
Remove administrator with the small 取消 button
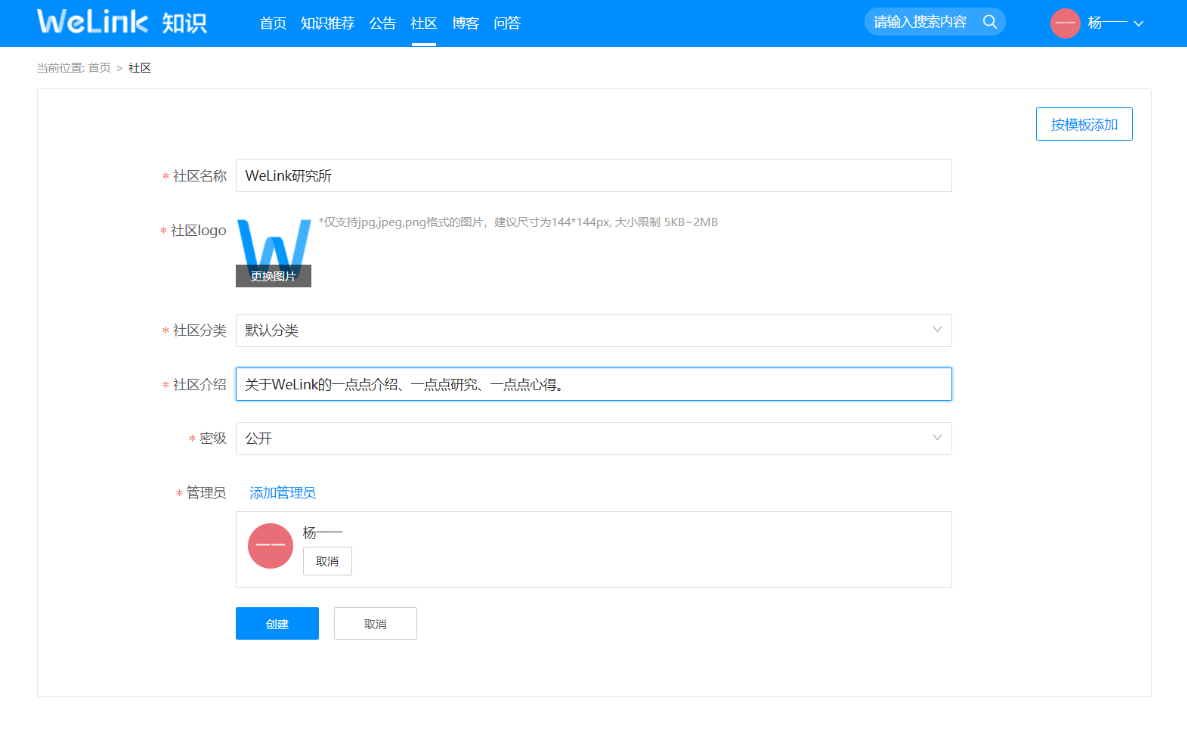pyautogui.click(x=327, y=561)
